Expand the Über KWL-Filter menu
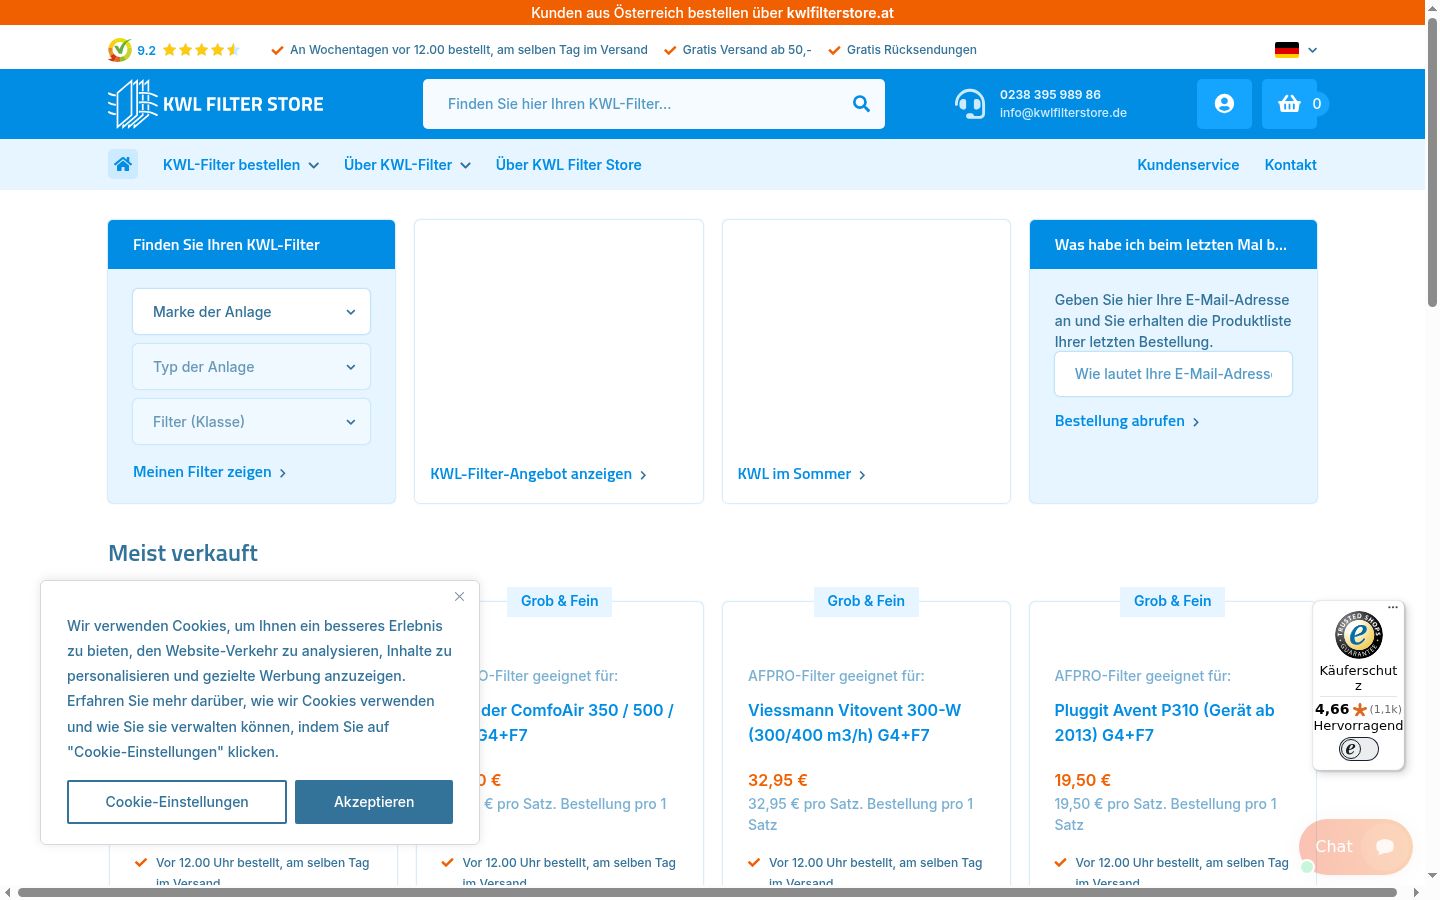Screen dimensions: 1440x900 407,165
